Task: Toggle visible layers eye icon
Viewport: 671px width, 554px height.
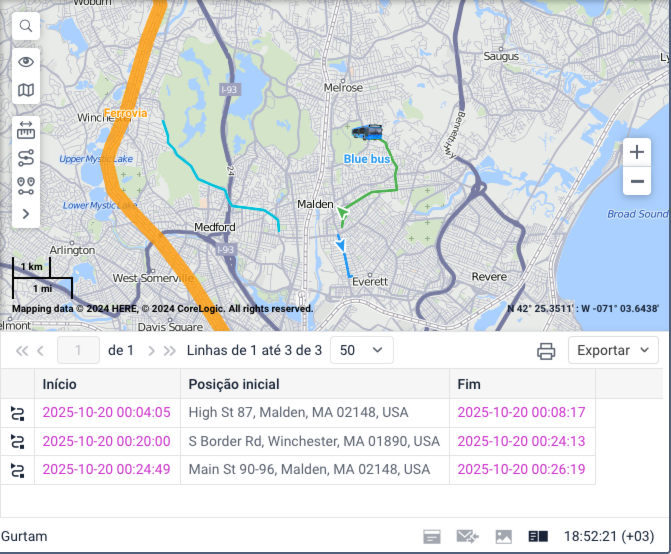Action: (x=25, y=62)
